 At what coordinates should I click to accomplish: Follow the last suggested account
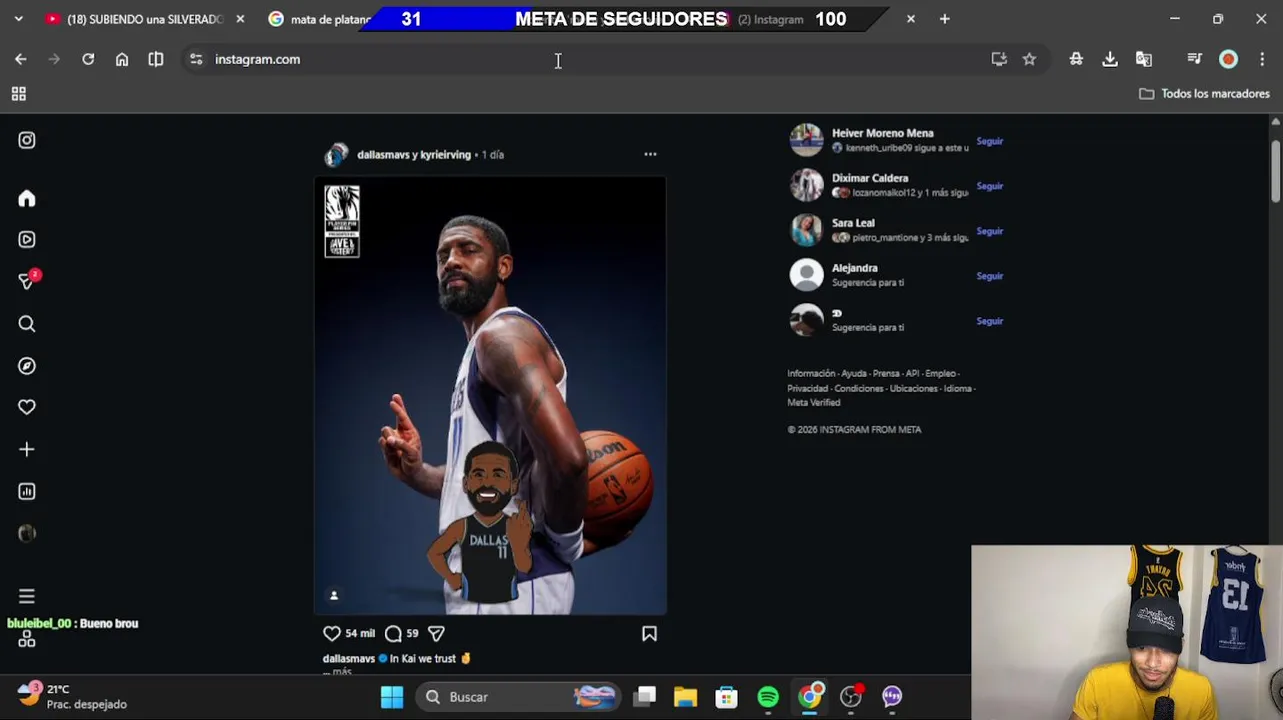tap(989, 321)
